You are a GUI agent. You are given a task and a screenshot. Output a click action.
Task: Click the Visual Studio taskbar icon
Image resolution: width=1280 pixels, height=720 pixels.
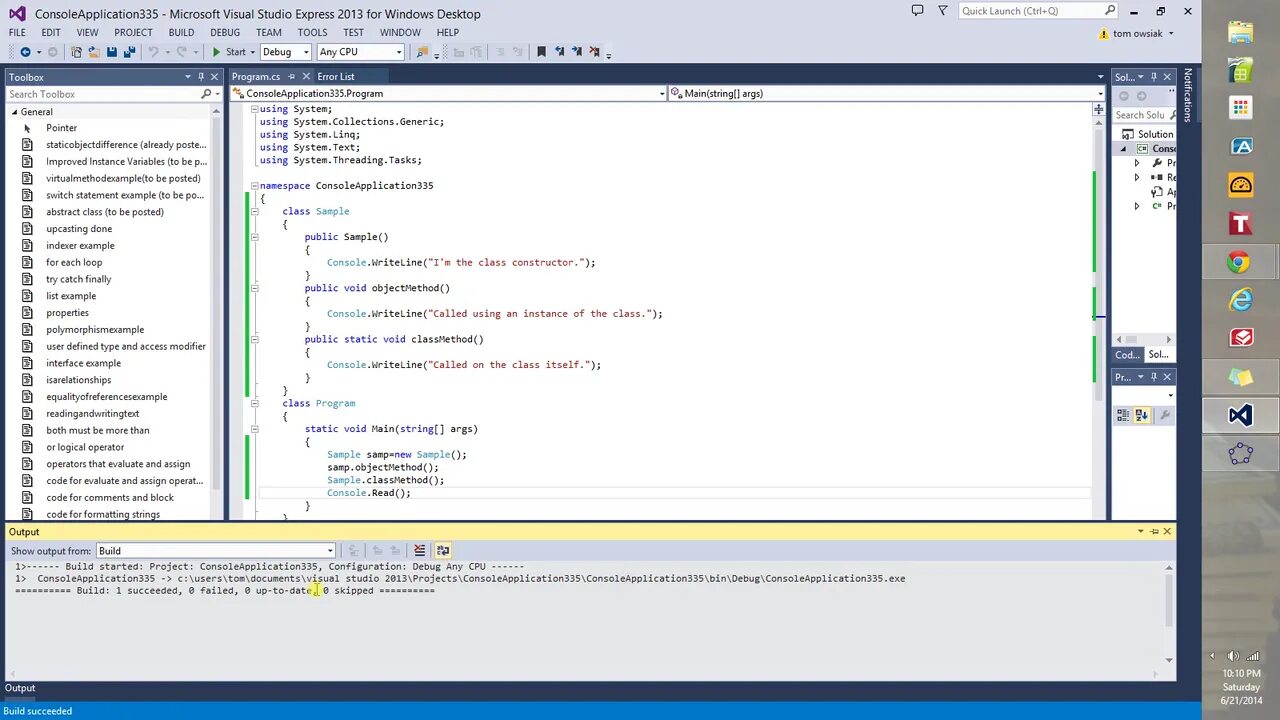pos(1240,415)
